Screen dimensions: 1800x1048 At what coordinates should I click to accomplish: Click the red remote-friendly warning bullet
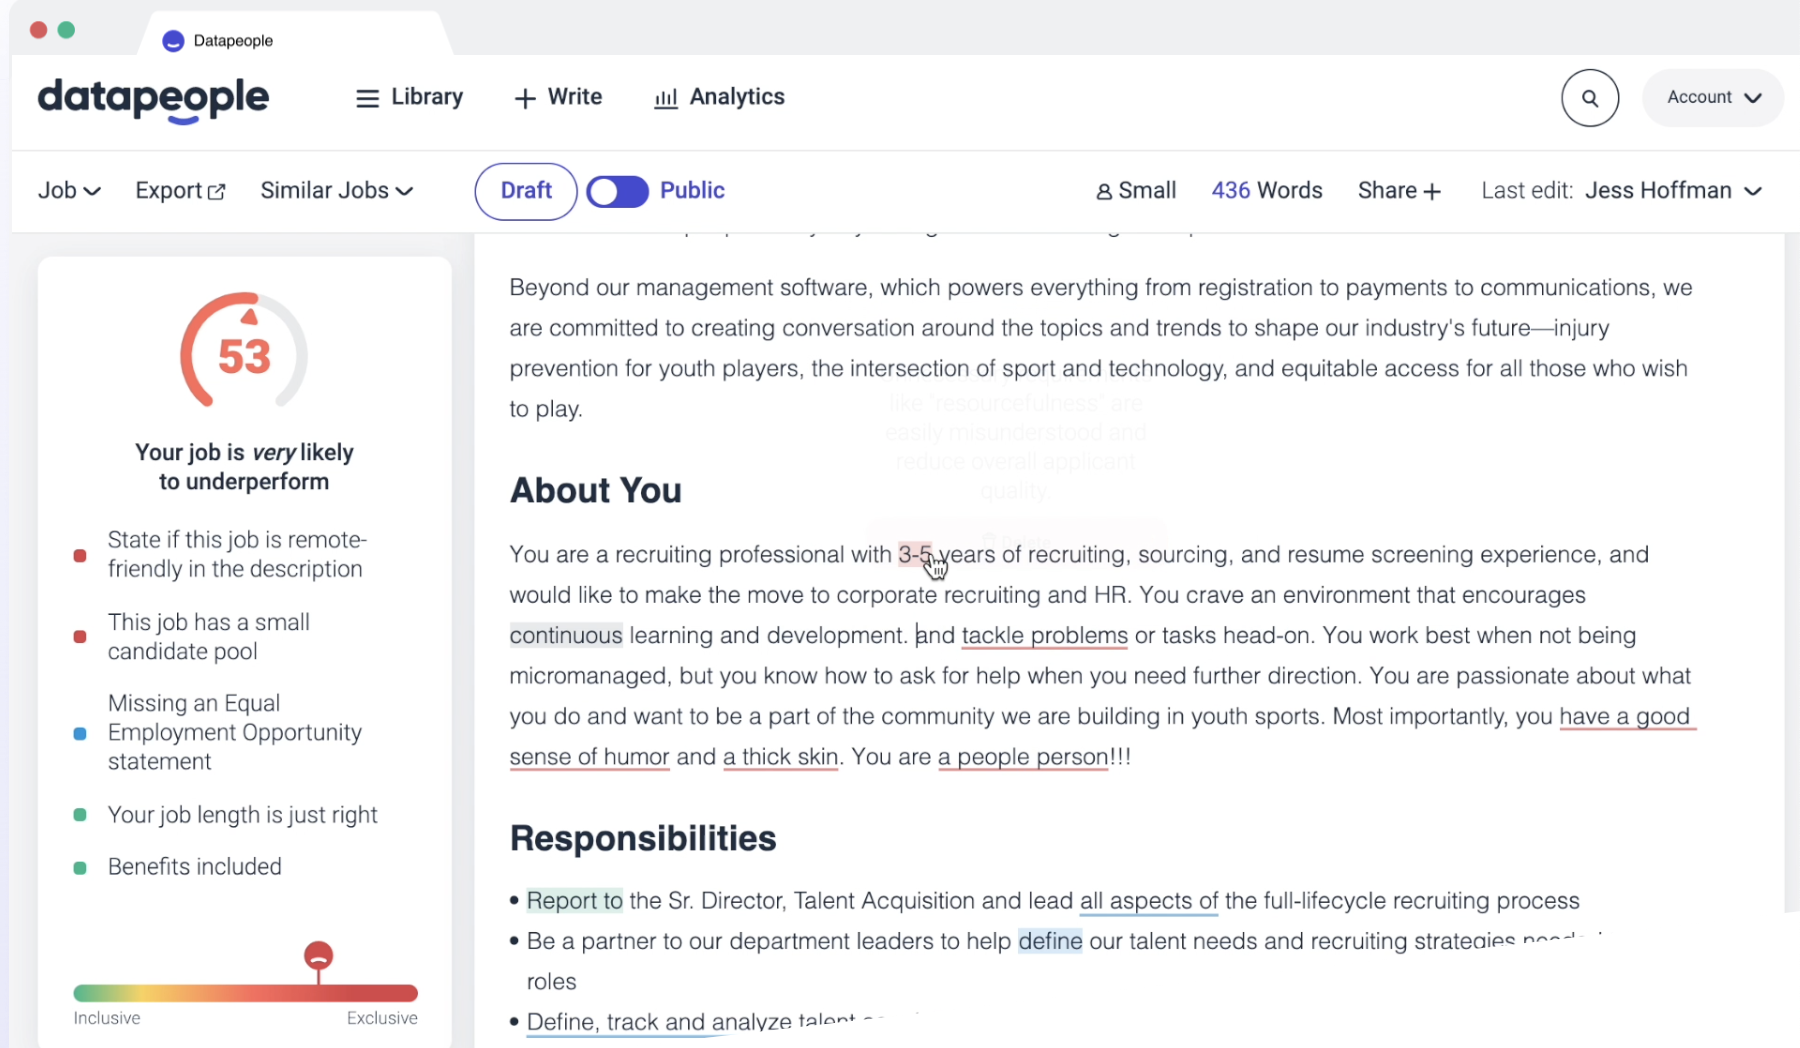79,556
